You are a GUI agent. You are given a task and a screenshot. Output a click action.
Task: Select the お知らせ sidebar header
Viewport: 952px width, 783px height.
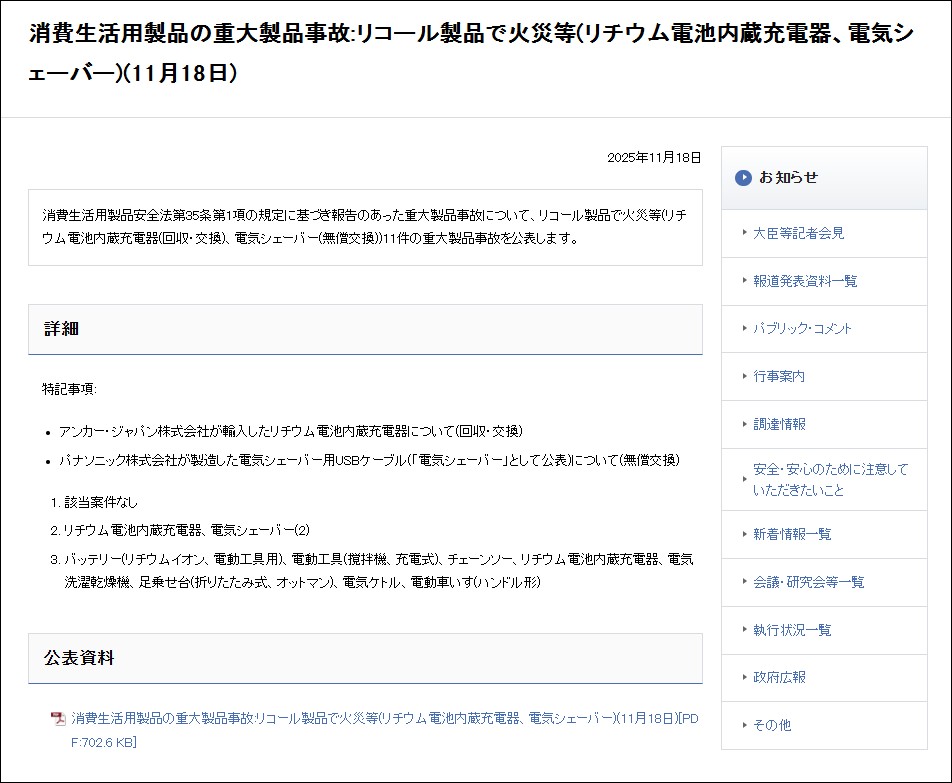pos(790,178)
